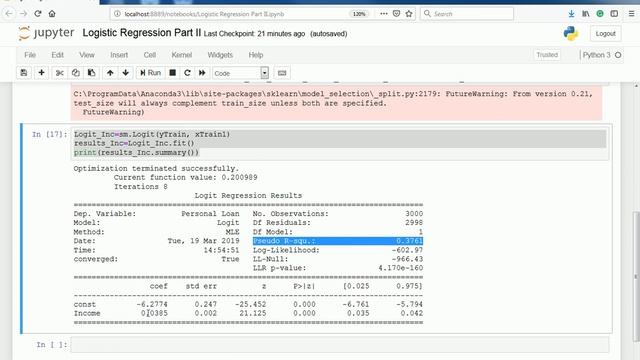Viewport: 640px width, 360px height.
Task: Open the command palette keyboard icon
Action: 282,73
